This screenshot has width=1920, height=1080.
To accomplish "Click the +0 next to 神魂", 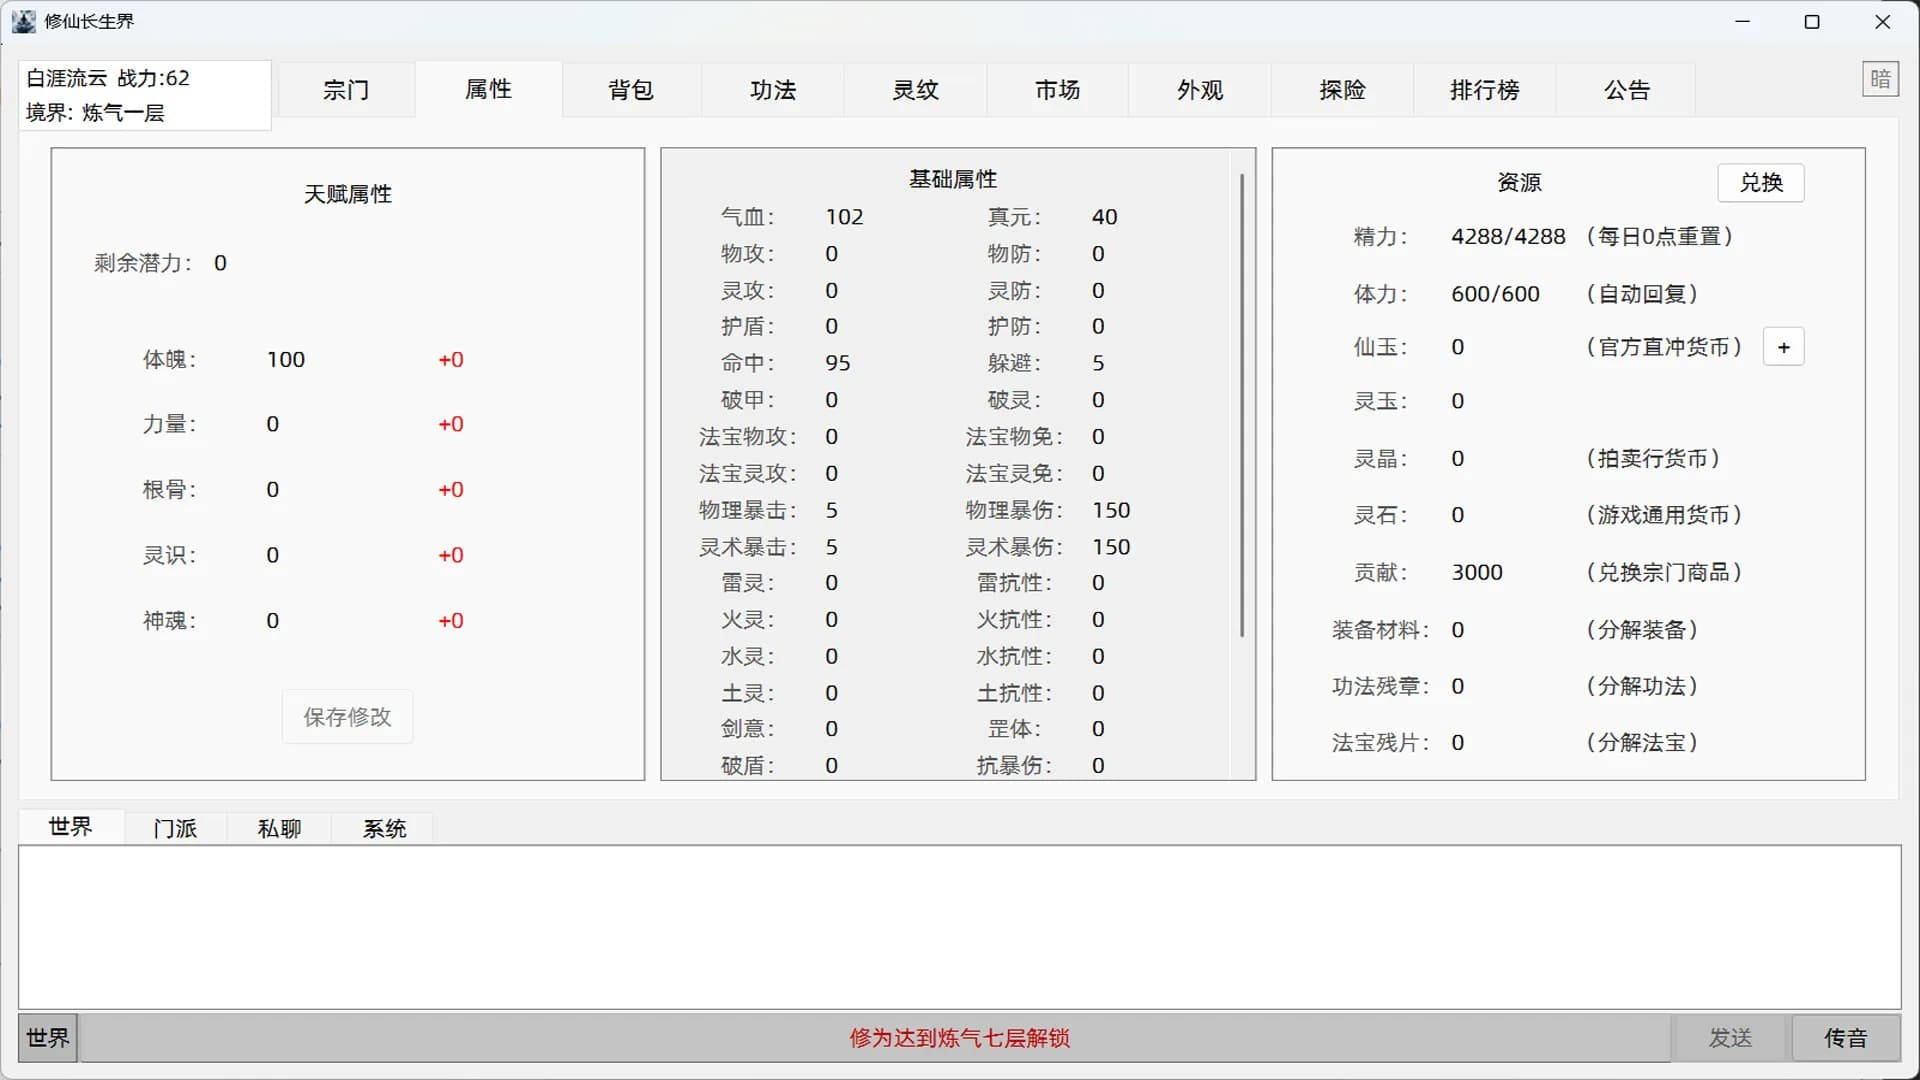I will 451,621.
